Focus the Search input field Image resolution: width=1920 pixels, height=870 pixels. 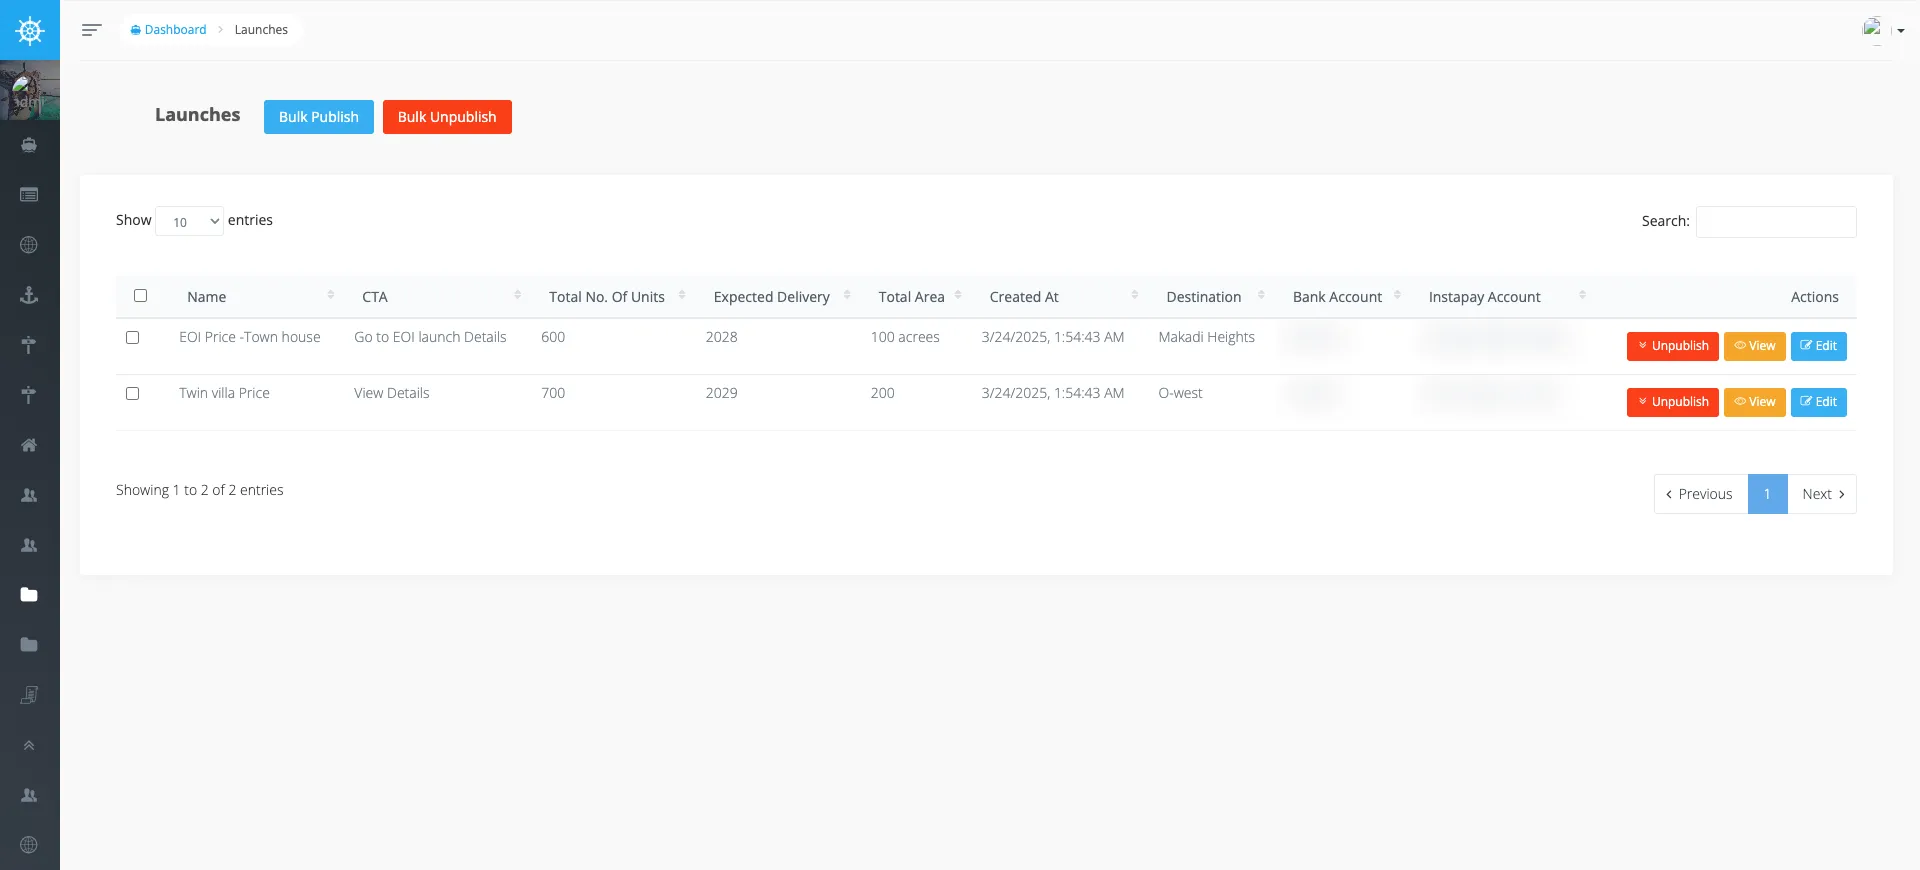[x=1776, y=222]
